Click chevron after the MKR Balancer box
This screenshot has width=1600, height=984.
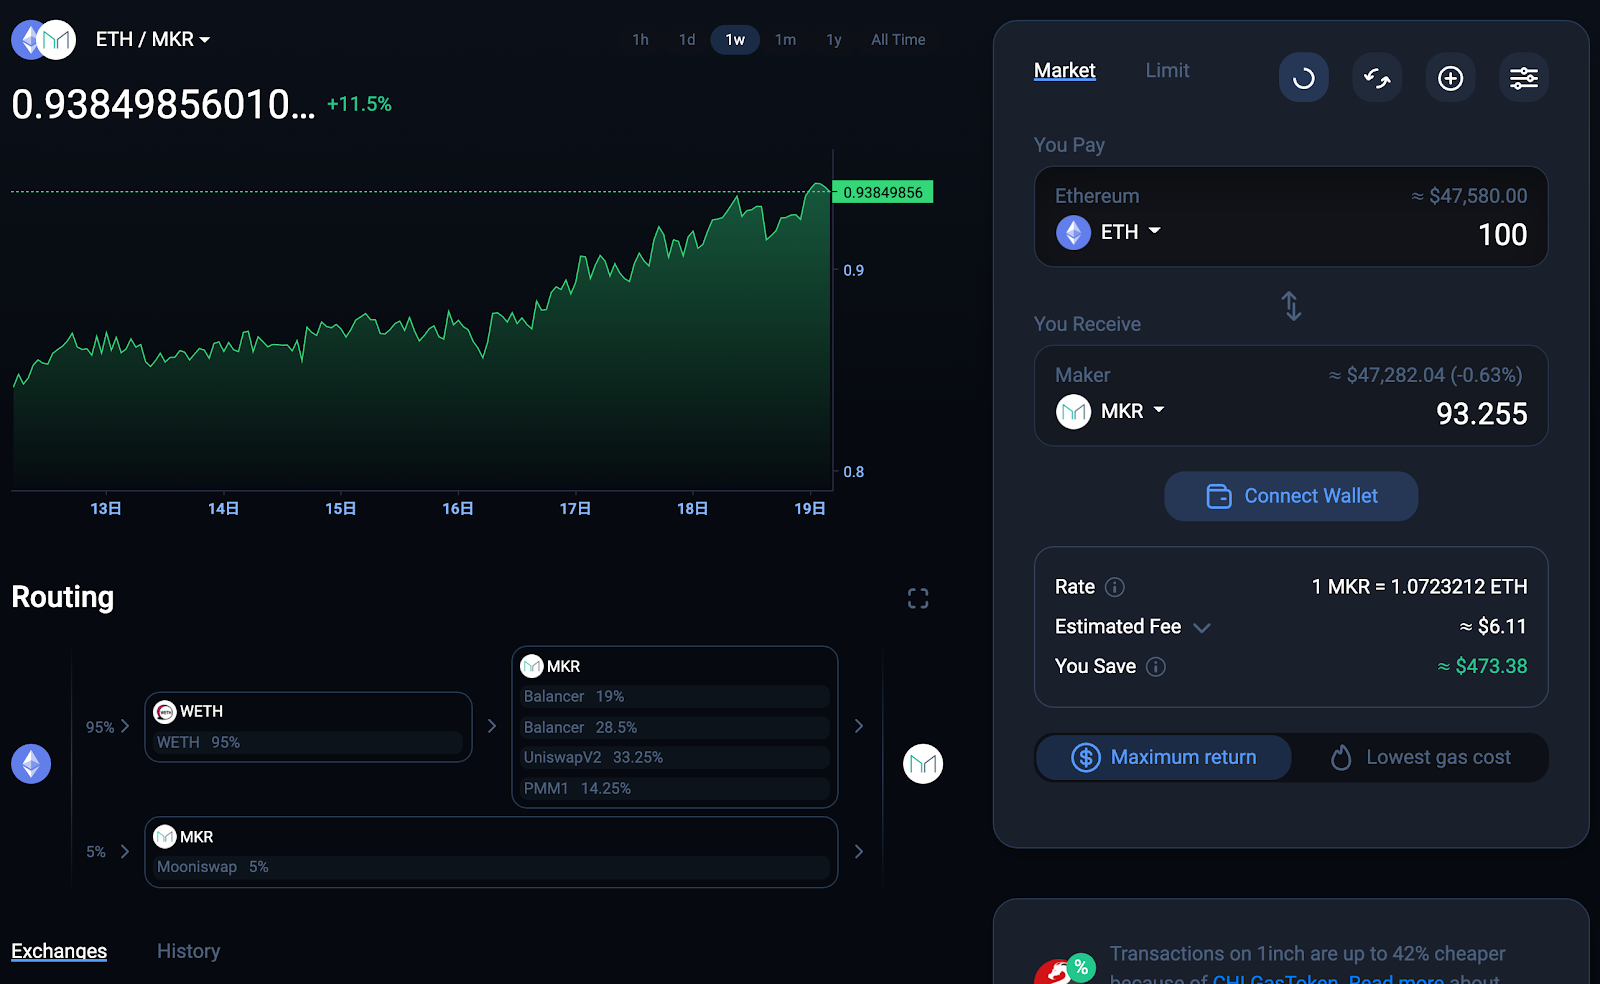coord(859,726)
